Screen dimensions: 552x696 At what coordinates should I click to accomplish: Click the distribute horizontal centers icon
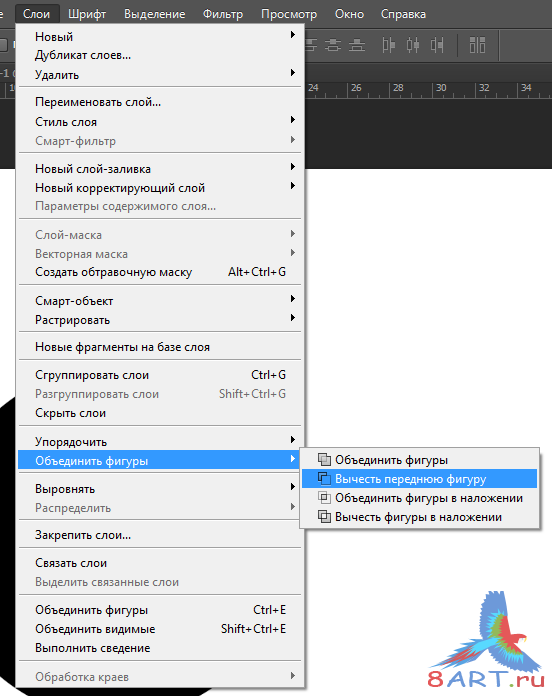click(413, 45)
